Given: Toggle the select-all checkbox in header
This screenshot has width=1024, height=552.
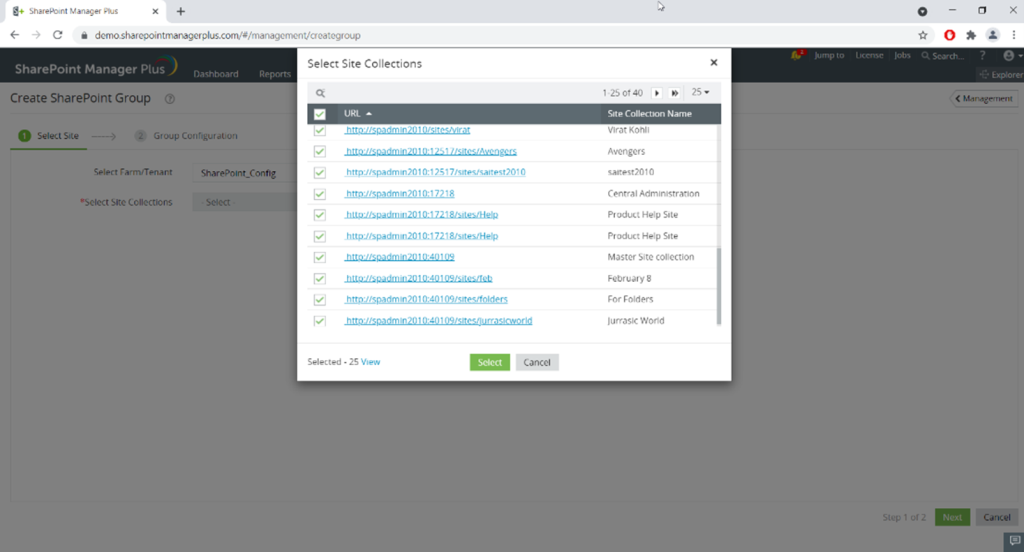Looking at the screenshot, I should pyautogui.click(x=319, y=114).
